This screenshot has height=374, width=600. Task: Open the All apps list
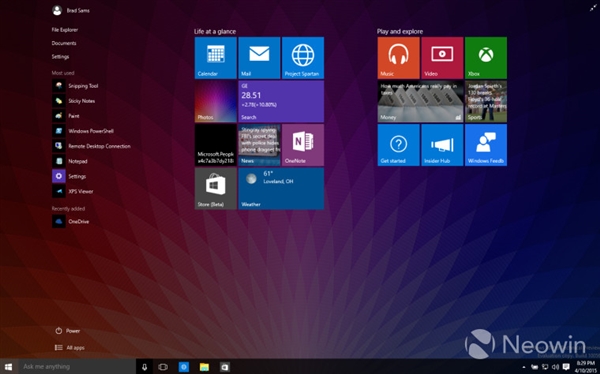70,348
